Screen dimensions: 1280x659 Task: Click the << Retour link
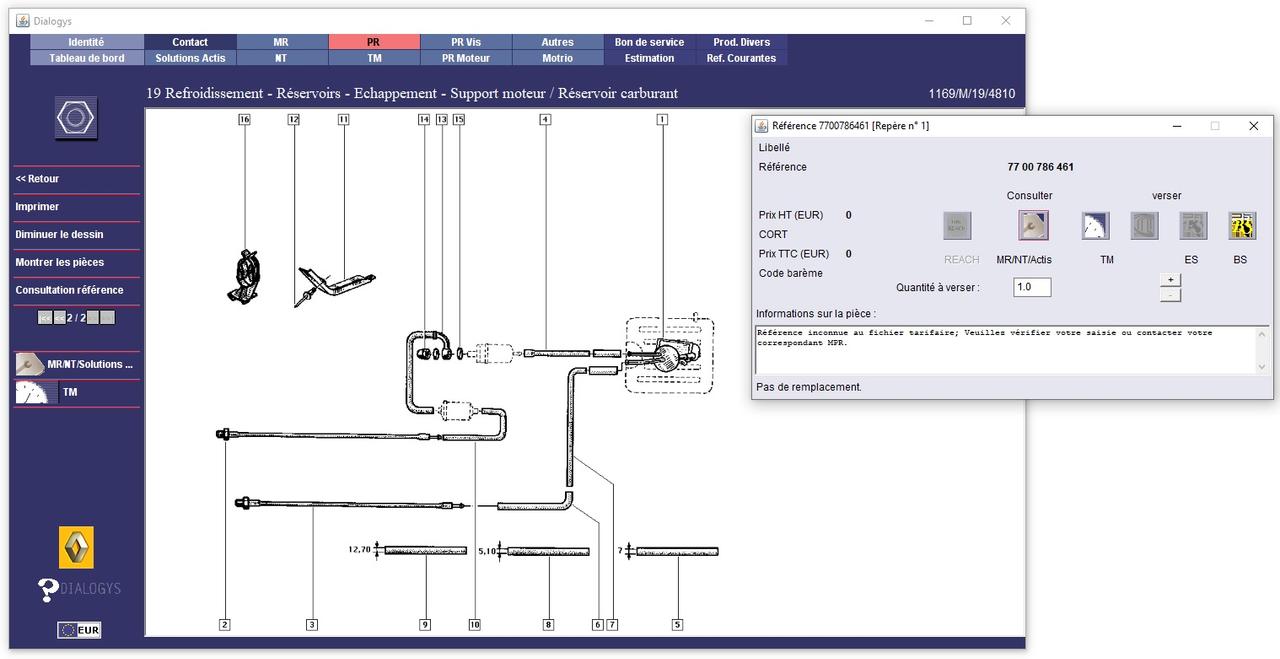click(37, 179)
